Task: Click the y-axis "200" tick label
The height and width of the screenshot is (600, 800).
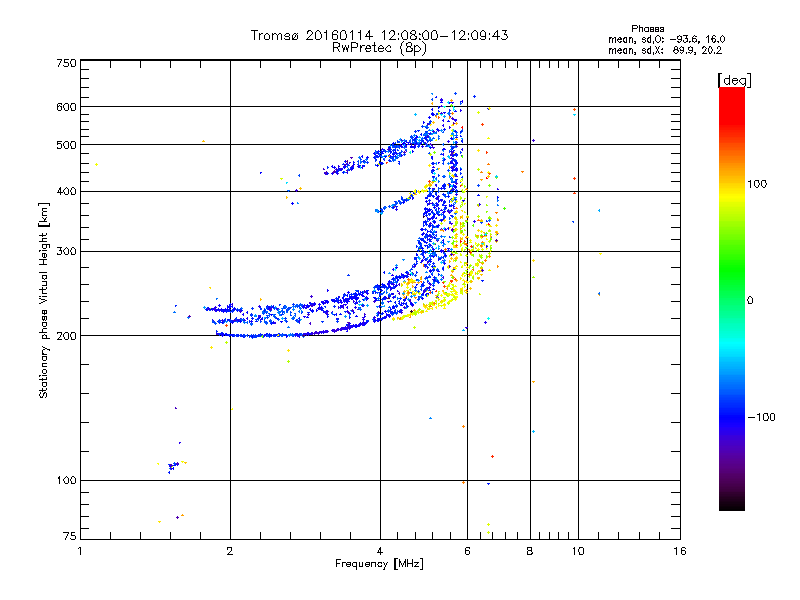Action: tap(66, 336)
